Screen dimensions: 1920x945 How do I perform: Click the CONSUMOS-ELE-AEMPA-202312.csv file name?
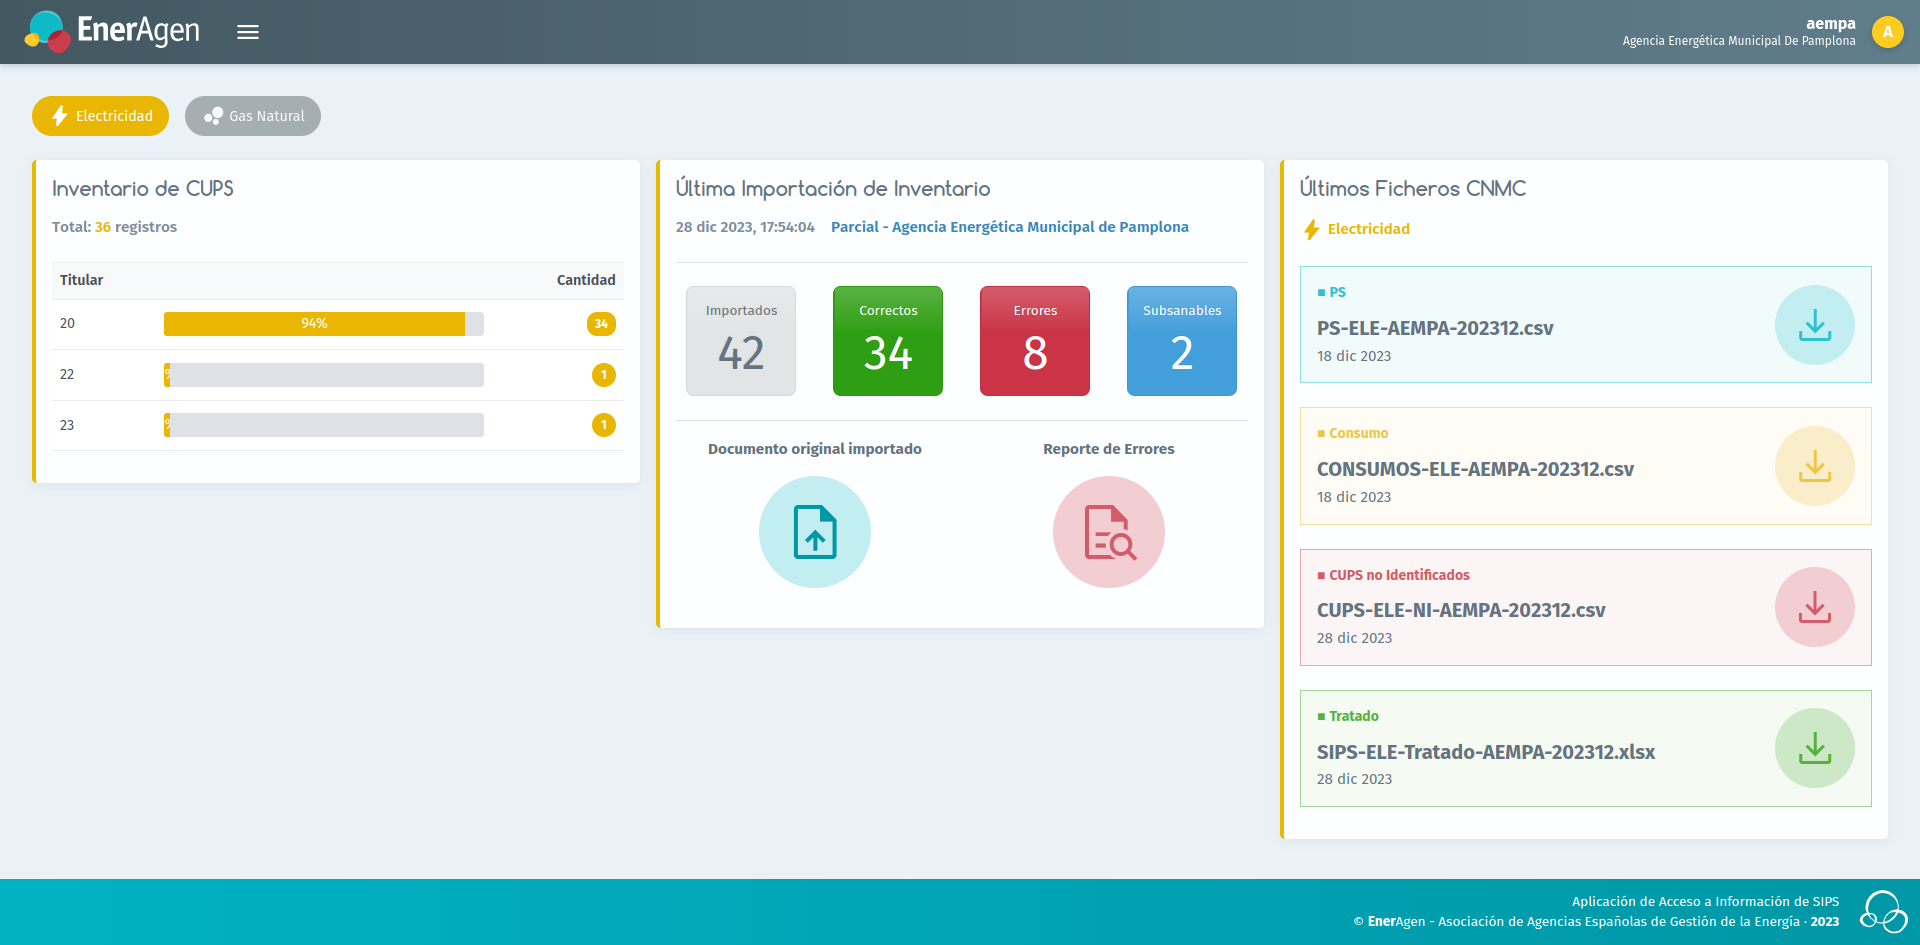pyautogui.click(x=1475, y=469)
